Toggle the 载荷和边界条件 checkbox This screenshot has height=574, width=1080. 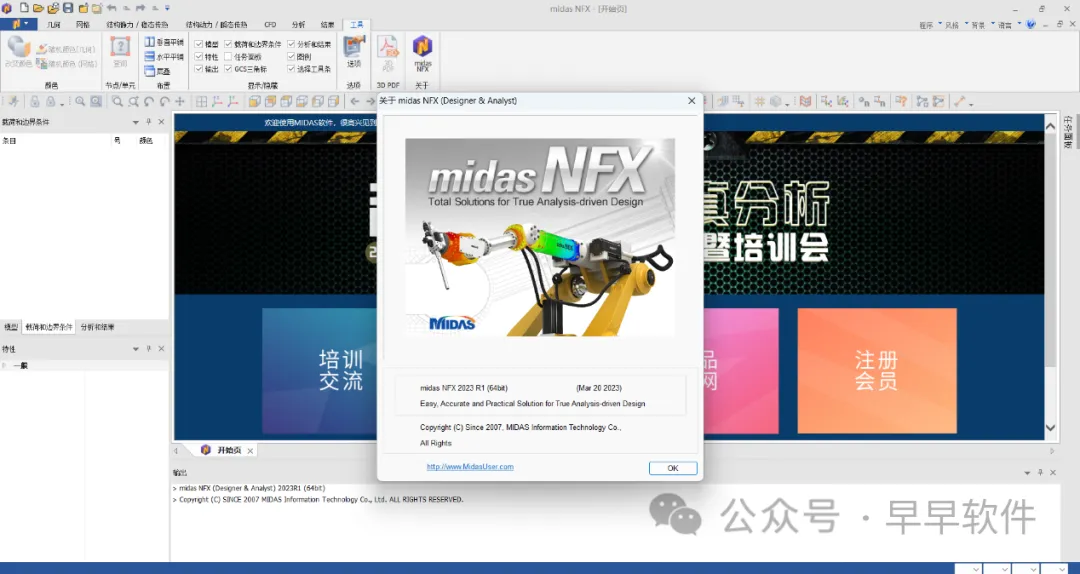coord(228,44)
